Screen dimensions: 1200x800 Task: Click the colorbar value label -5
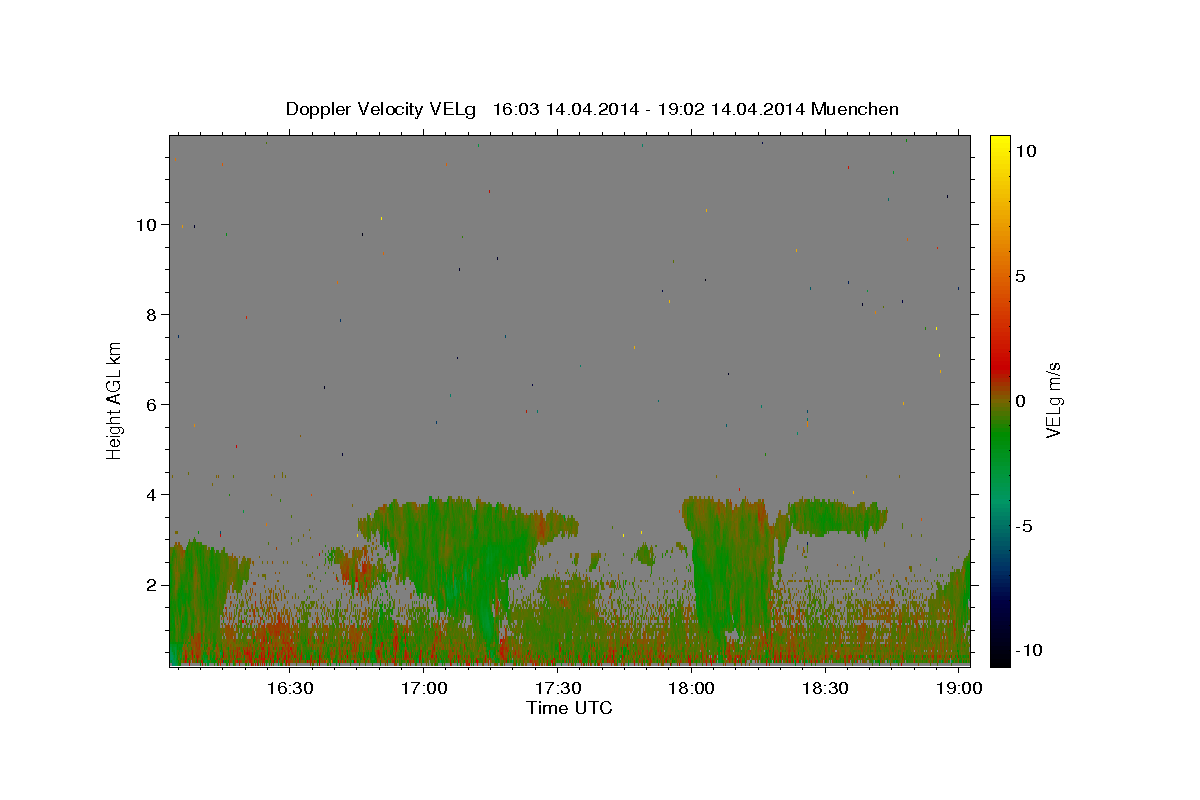1023,526
